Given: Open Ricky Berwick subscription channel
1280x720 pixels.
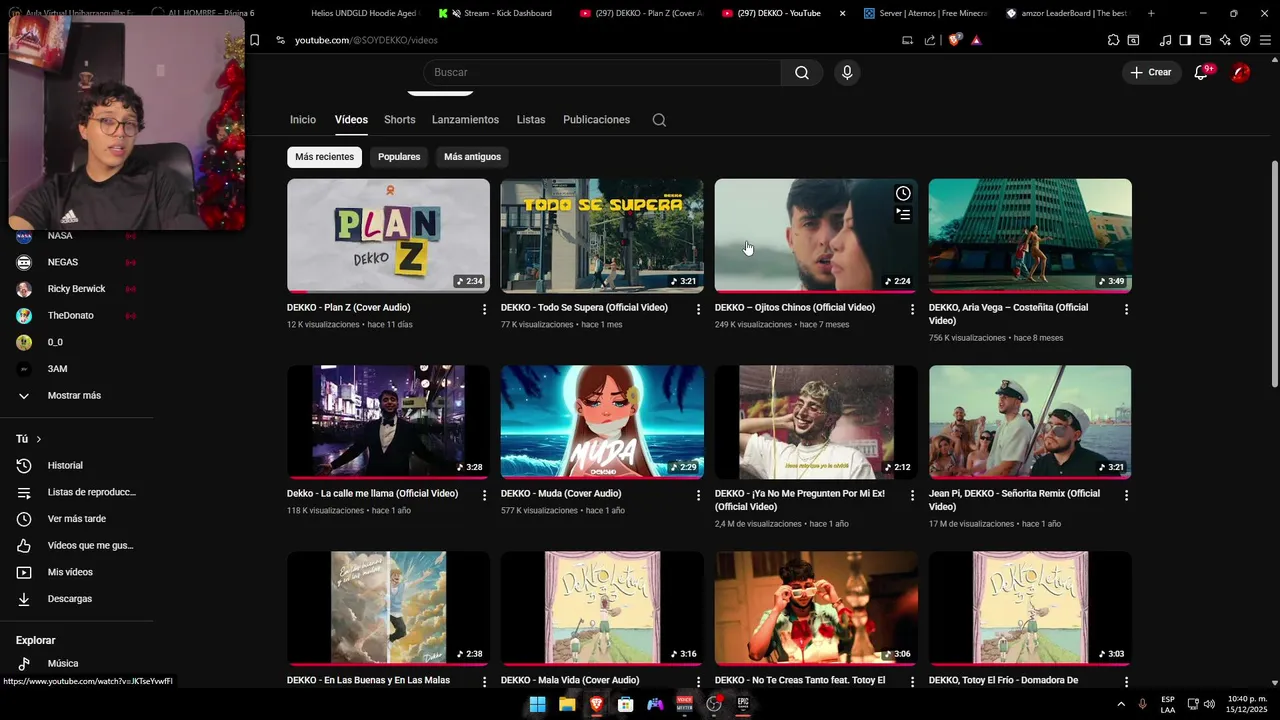Looking at the screenshot, I should (x=77, y=289).
